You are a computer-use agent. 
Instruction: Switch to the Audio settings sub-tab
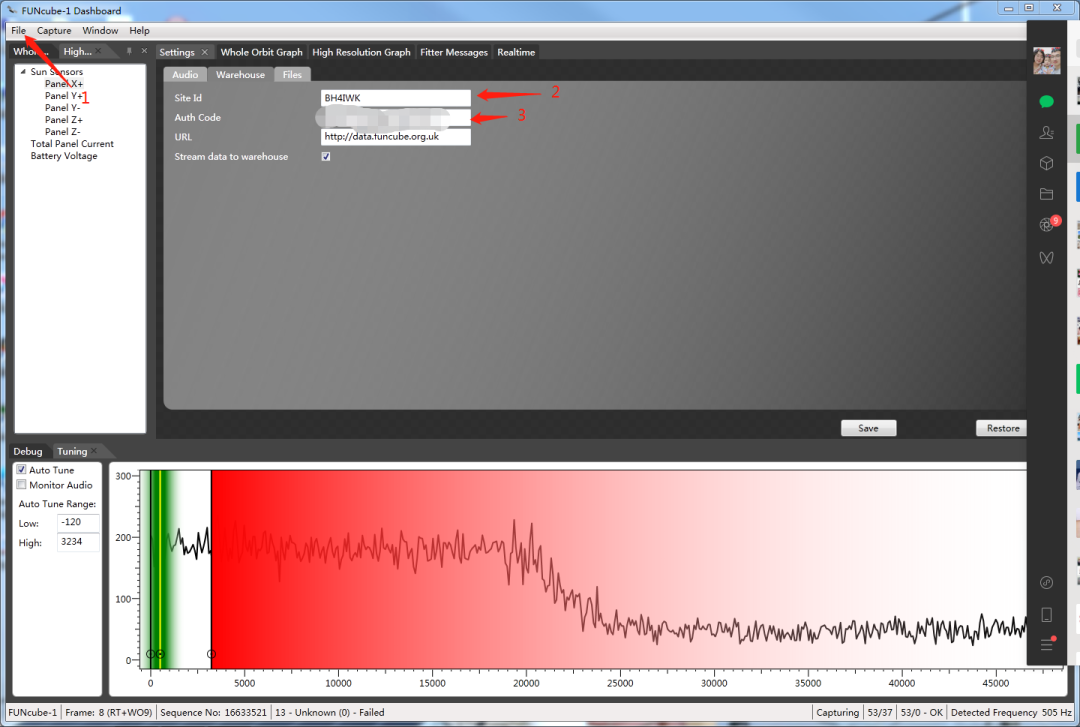pos(185,74)
